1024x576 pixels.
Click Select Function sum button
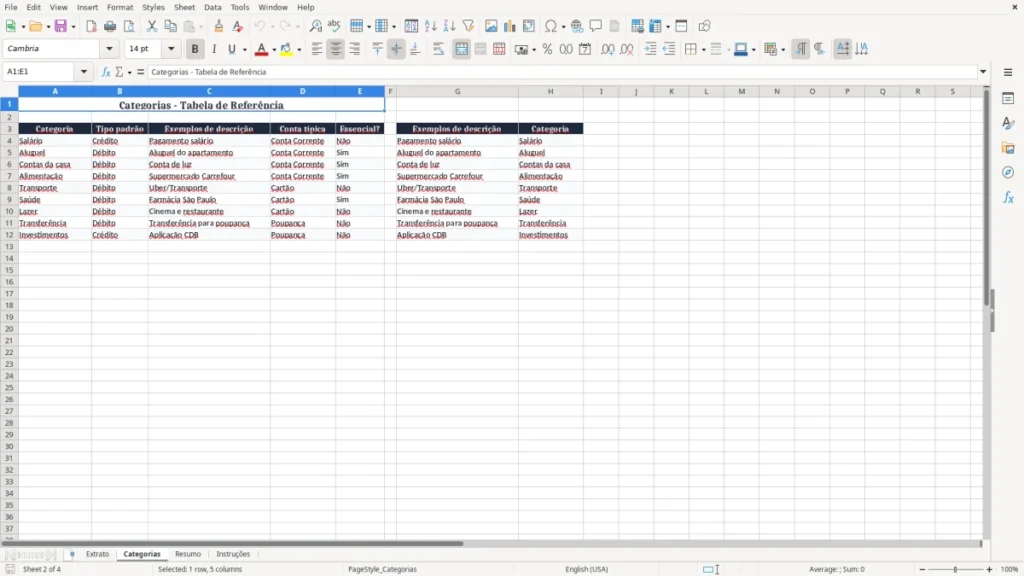(x=119, y=72)
